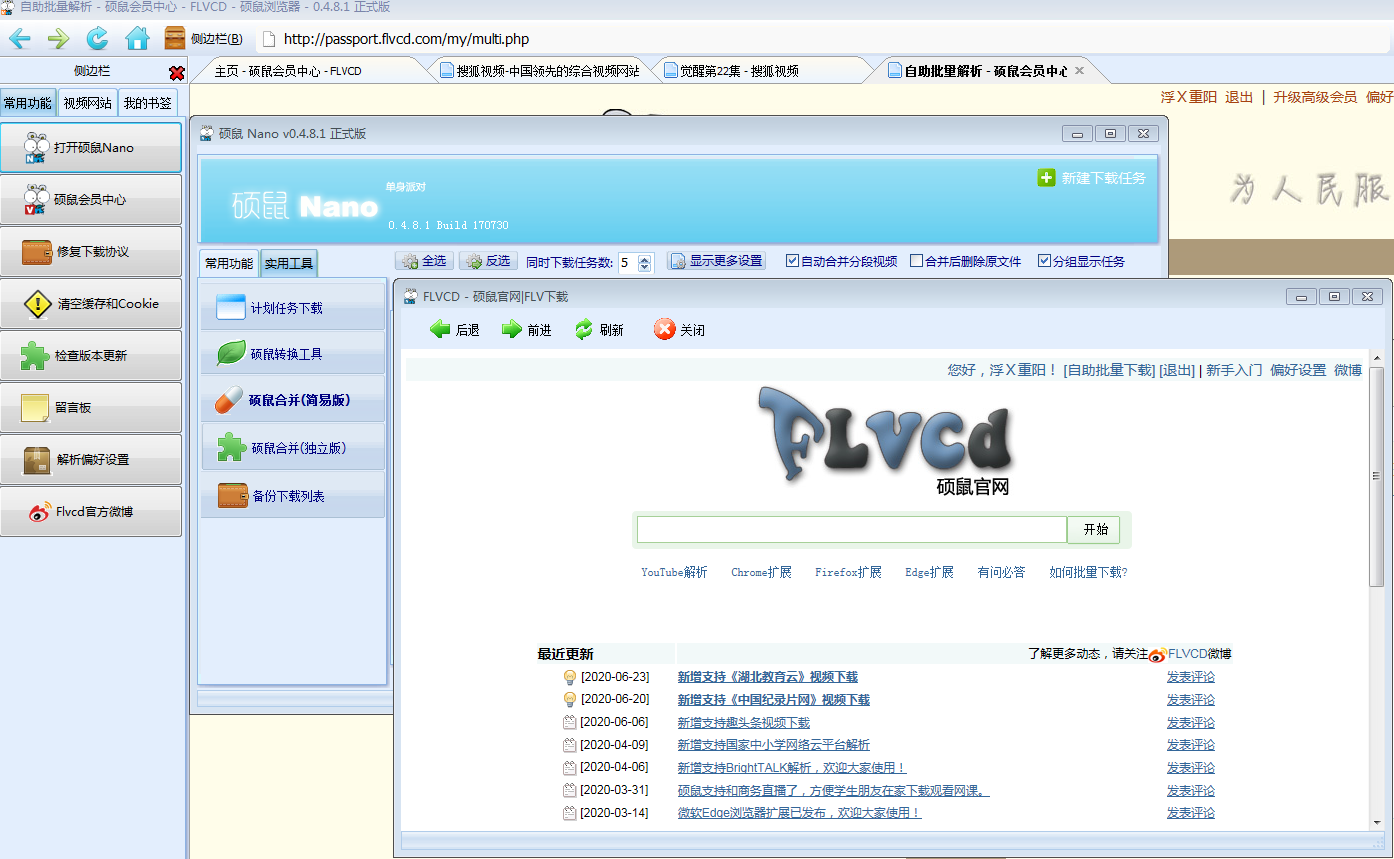Viewport: 1394px width, 859px height.
Task: Click the FLVCD search input box
Action: point(852,529)
